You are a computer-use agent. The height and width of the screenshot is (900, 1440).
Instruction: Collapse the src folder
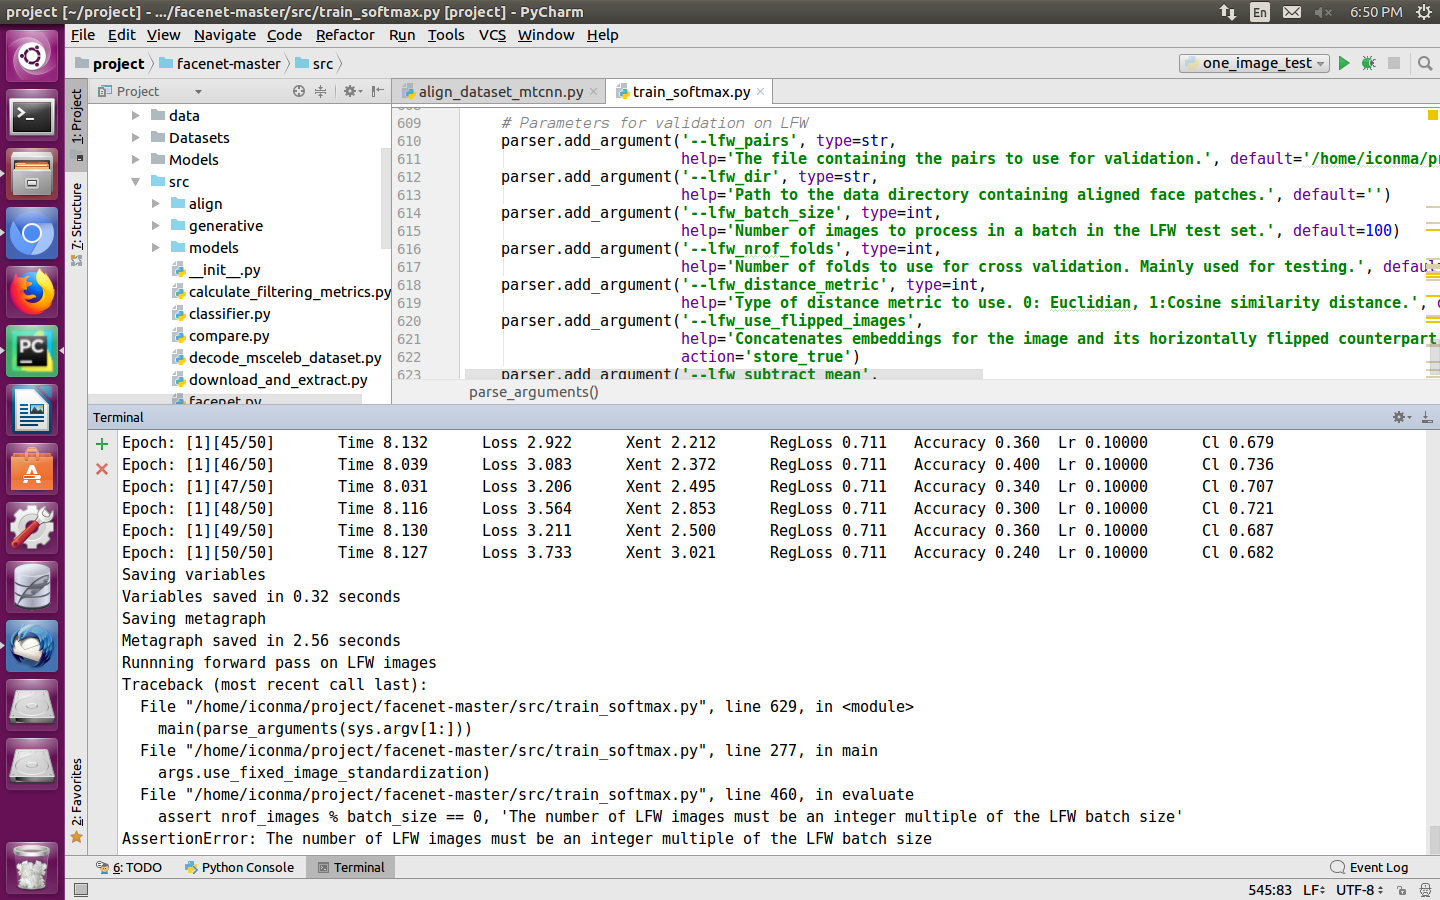click(x=136, y=181)
